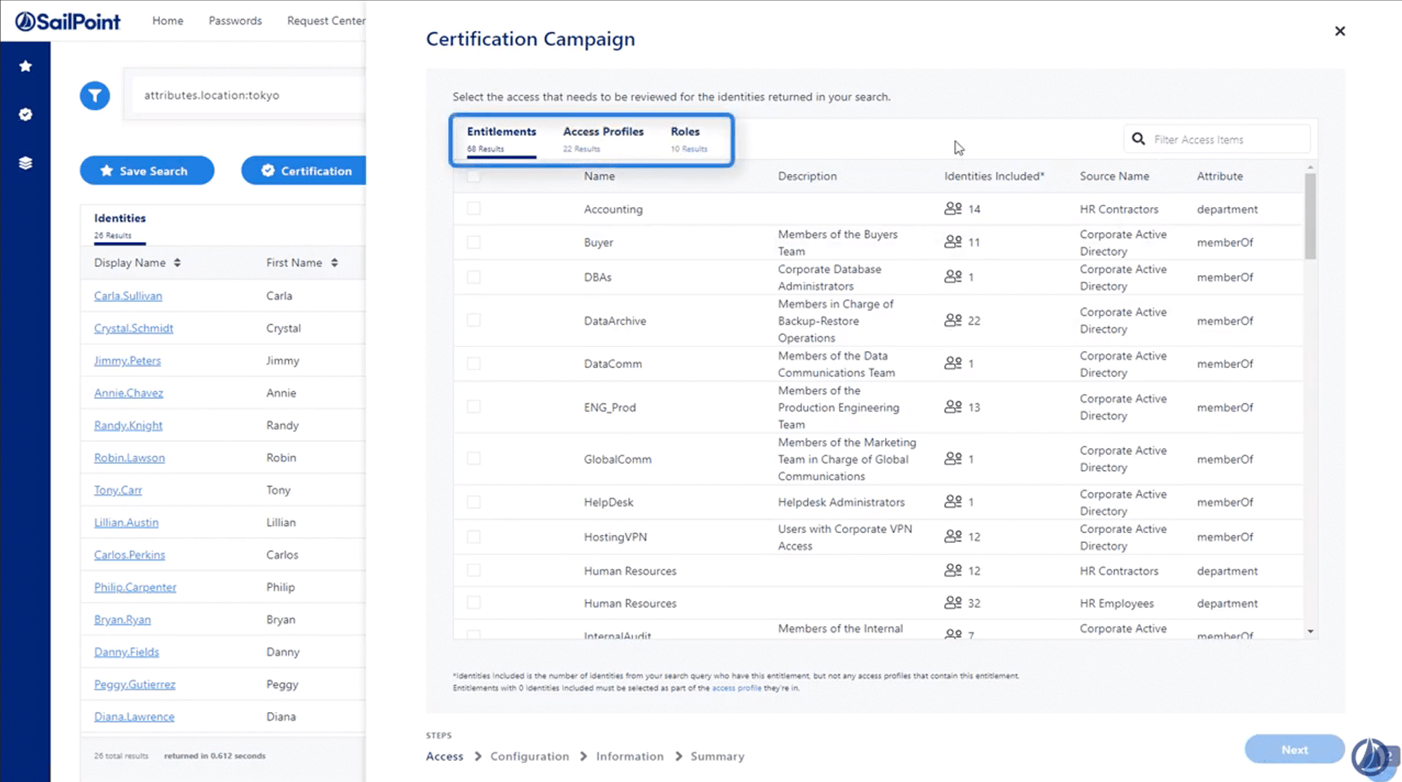Click the checkmark badge sidebar icon
This screenshot has height=782, width=1402.
(26, 115)
